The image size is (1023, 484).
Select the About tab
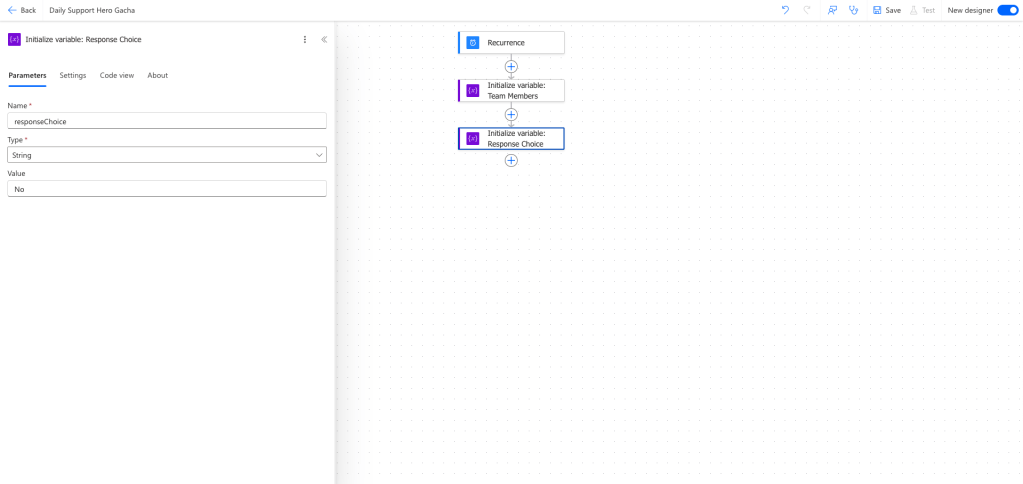pyautogui.click(x=158, y=75)
